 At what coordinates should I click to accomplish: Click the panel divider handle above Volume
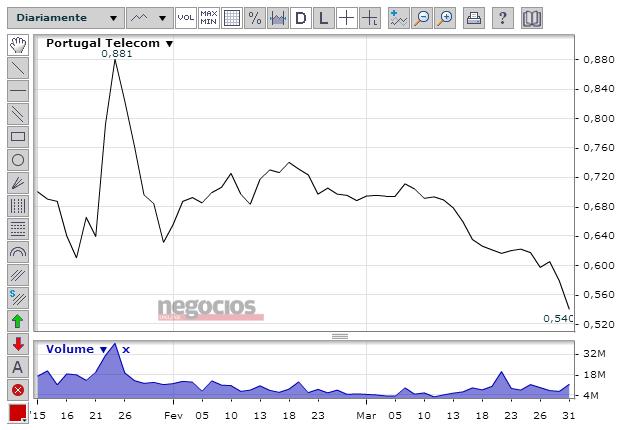tap(340, 337)
